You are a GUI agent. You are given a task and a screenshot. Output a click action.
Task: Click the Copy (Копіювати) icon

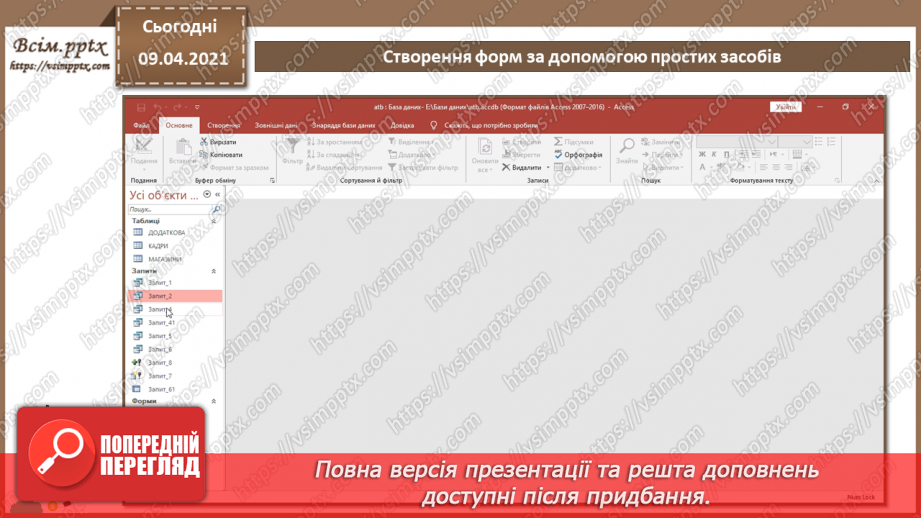click(x=205, y=155)
